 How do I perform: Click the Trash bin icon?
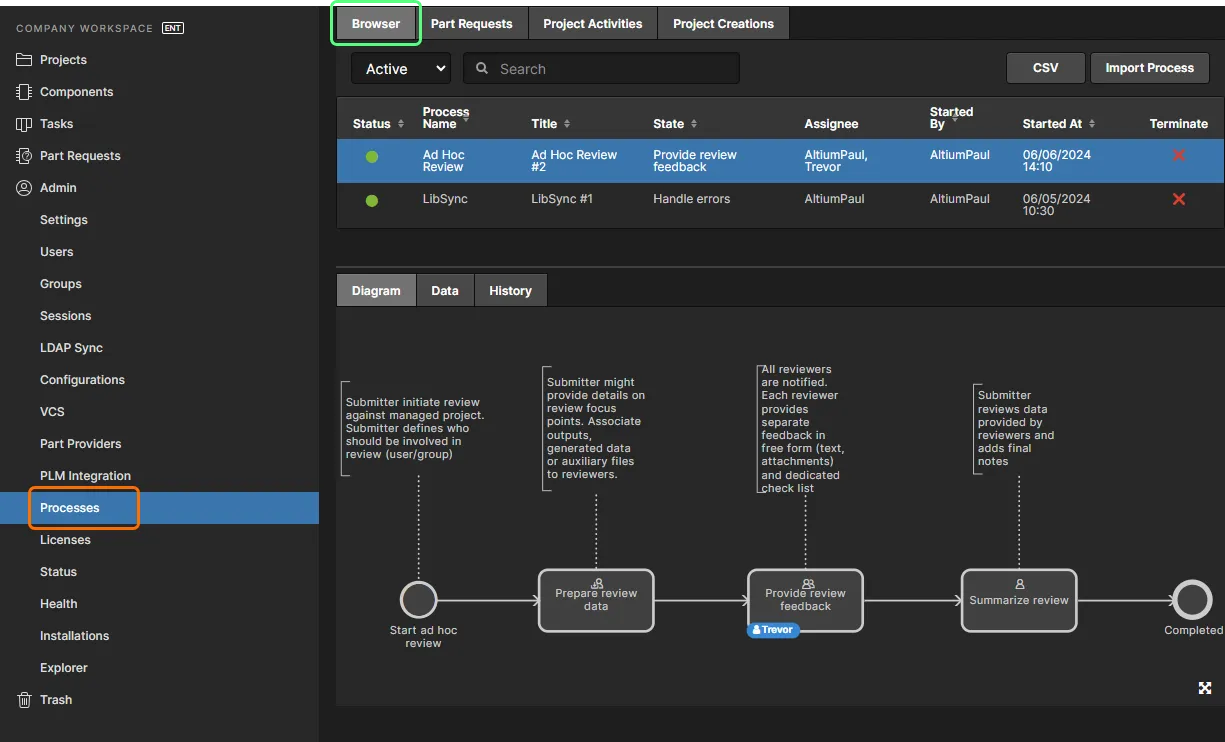point(24,700)
